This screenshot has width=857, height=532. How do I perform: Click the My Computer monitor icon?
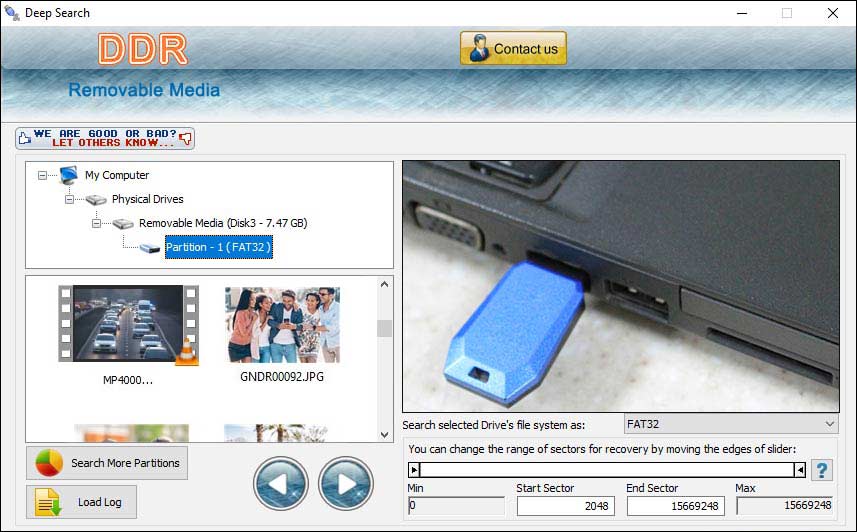point(69,175)
